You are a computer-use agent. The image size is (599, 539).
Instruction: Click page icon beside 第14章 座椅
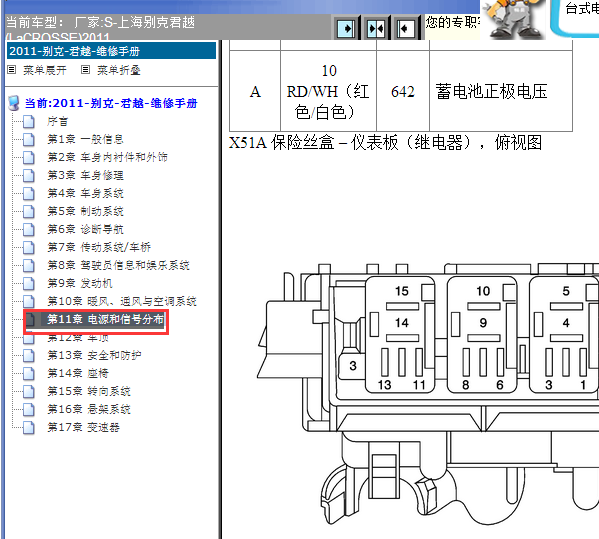click(29, 374)
